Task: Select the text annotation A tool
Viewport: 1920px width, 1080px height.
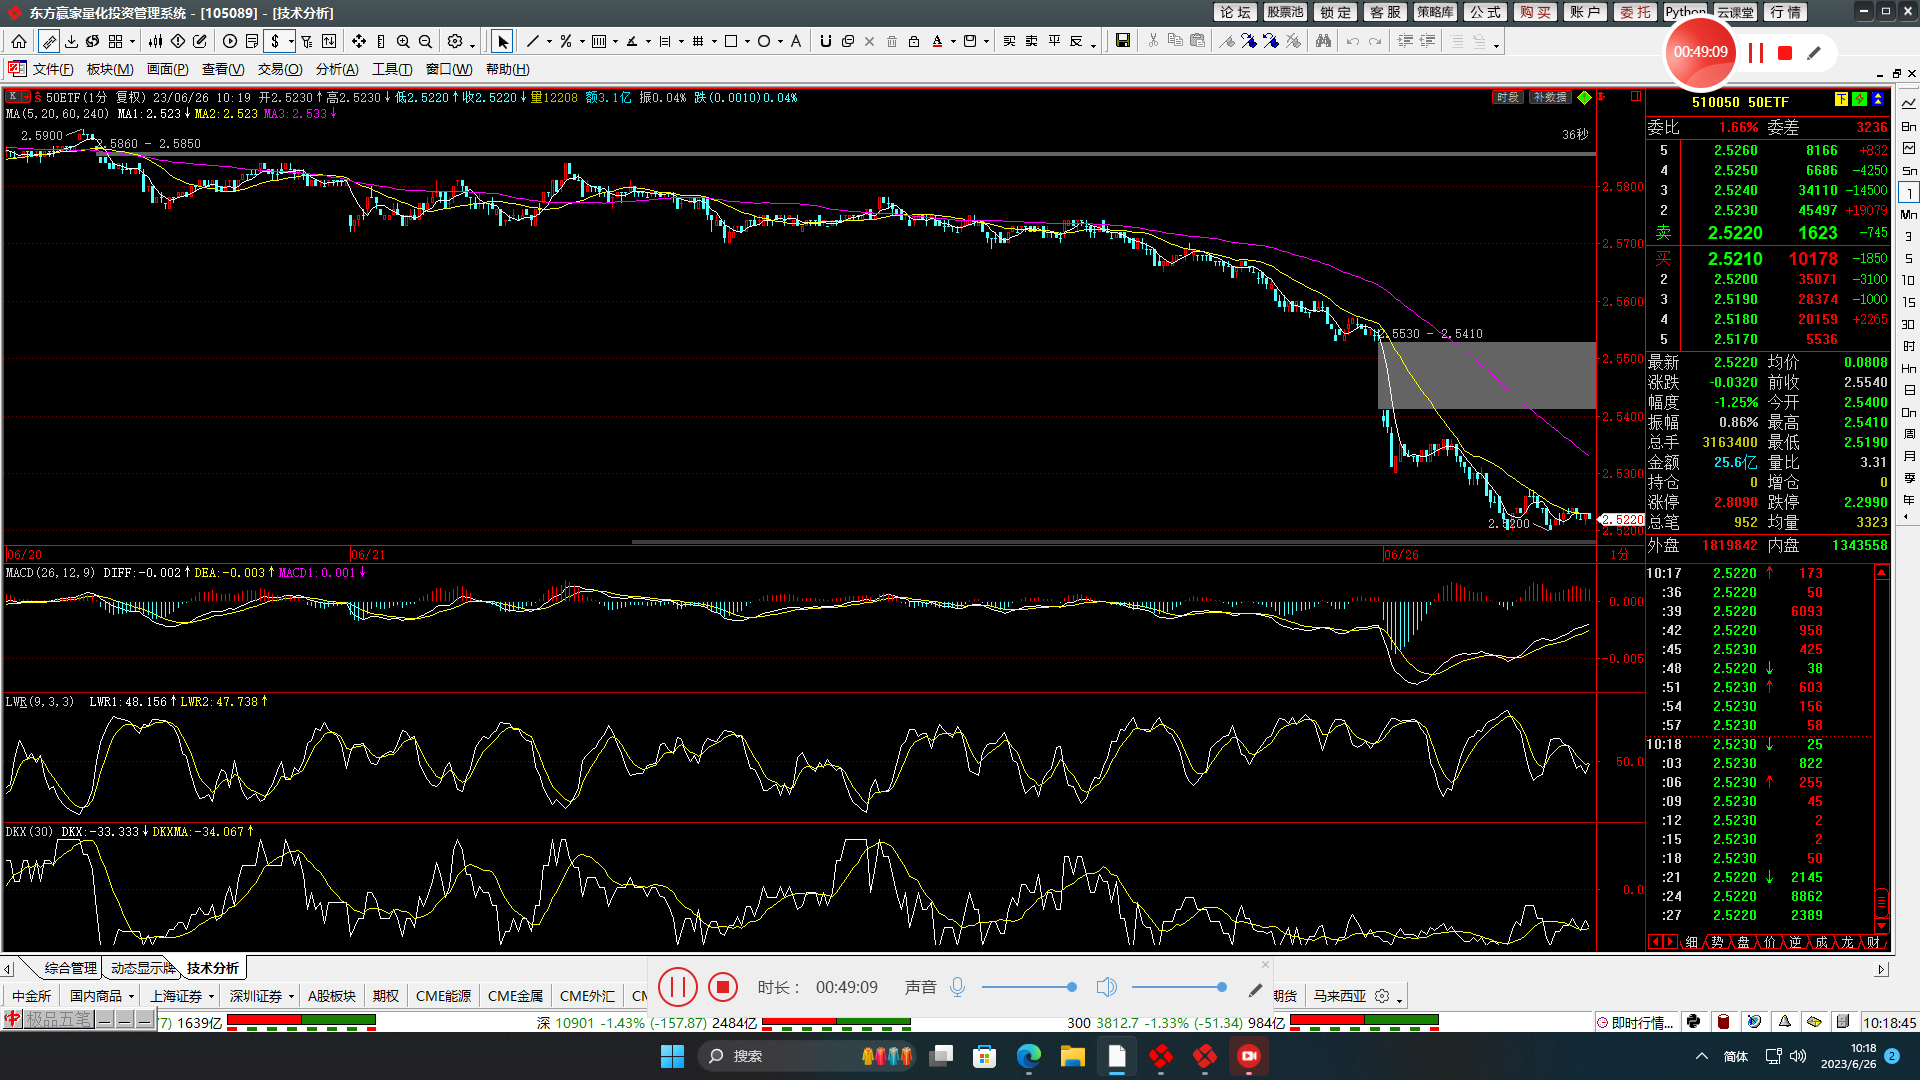Action: (x=796, y=41)
